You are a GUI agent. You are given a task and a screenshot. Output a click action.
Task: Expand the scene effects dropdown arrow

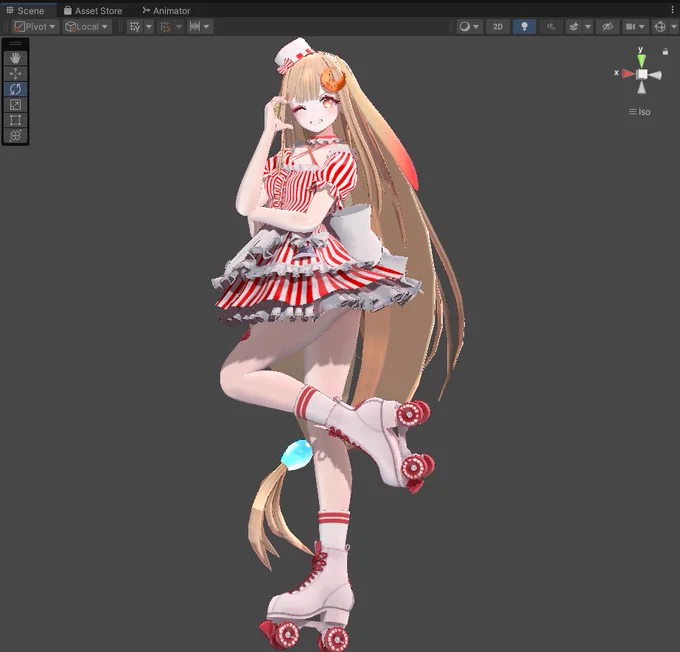pyautogui.click(x=588, y=27)
